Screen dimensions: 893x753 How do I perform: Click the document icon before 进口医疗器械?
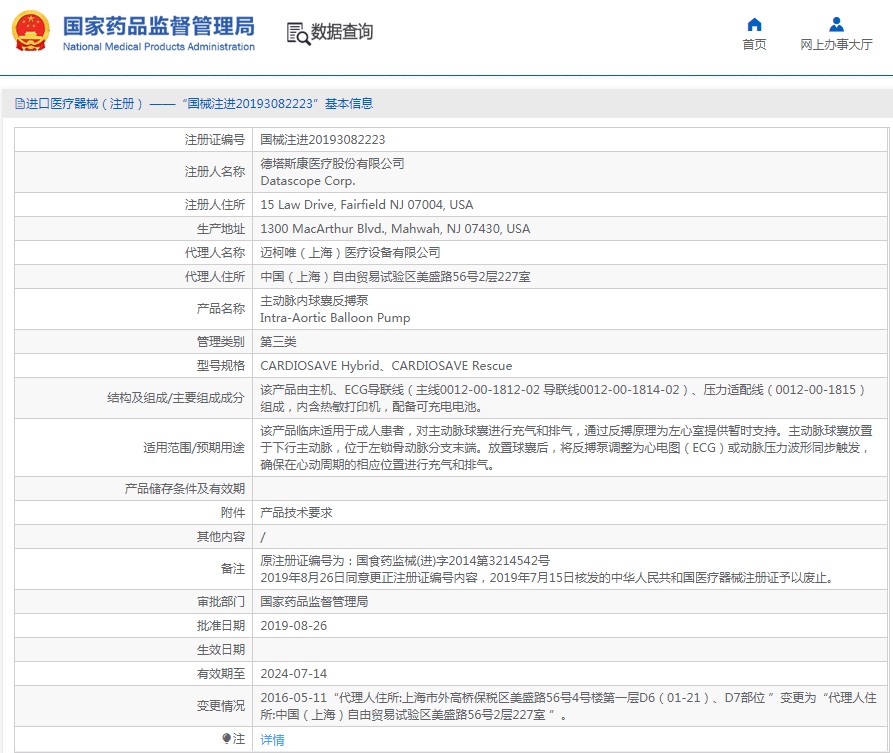[x=20, y=104]
